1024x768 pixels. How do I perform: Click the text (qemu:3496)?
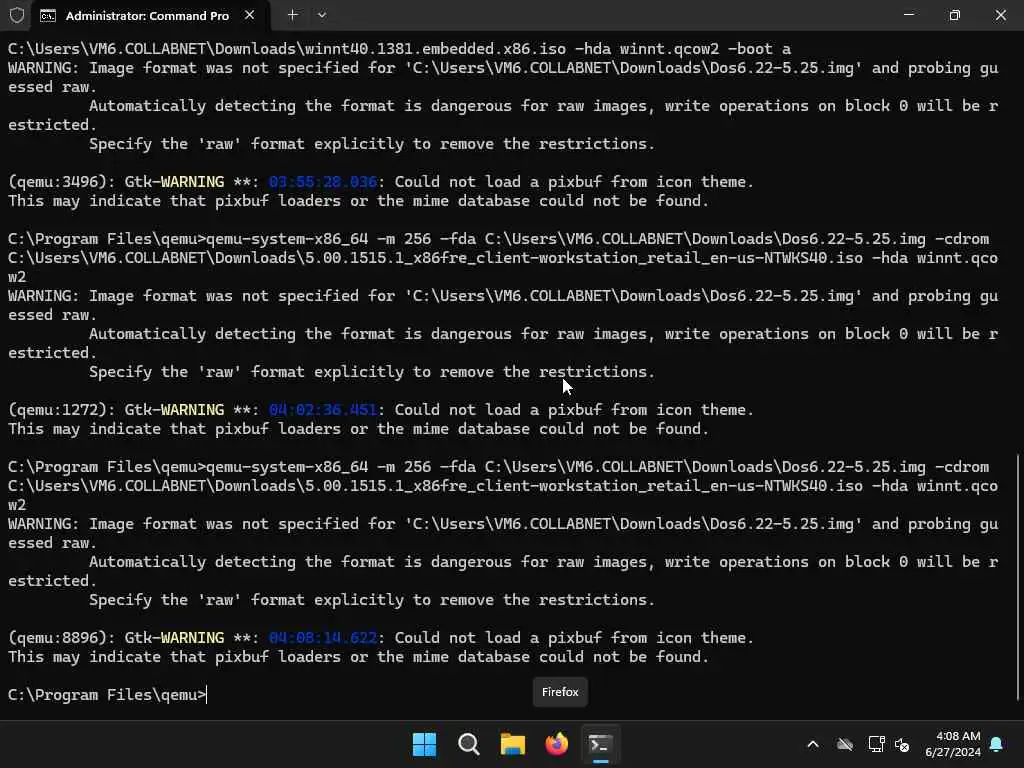[x=57, y=182]
